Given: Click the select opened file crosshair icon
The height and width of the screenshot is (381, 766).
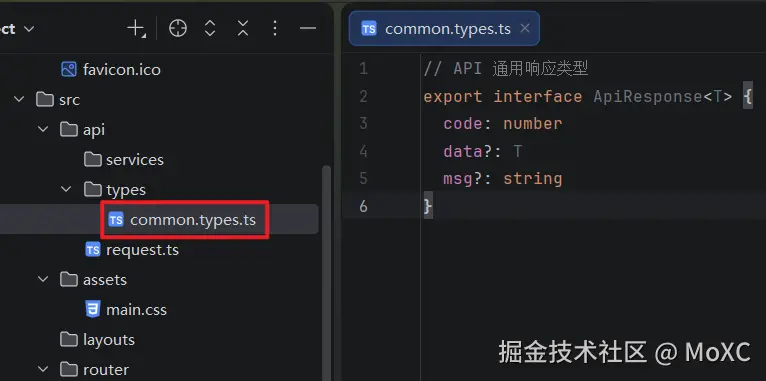Looking at the screenshot, I should pyautogui.click(x=178, y=29).
